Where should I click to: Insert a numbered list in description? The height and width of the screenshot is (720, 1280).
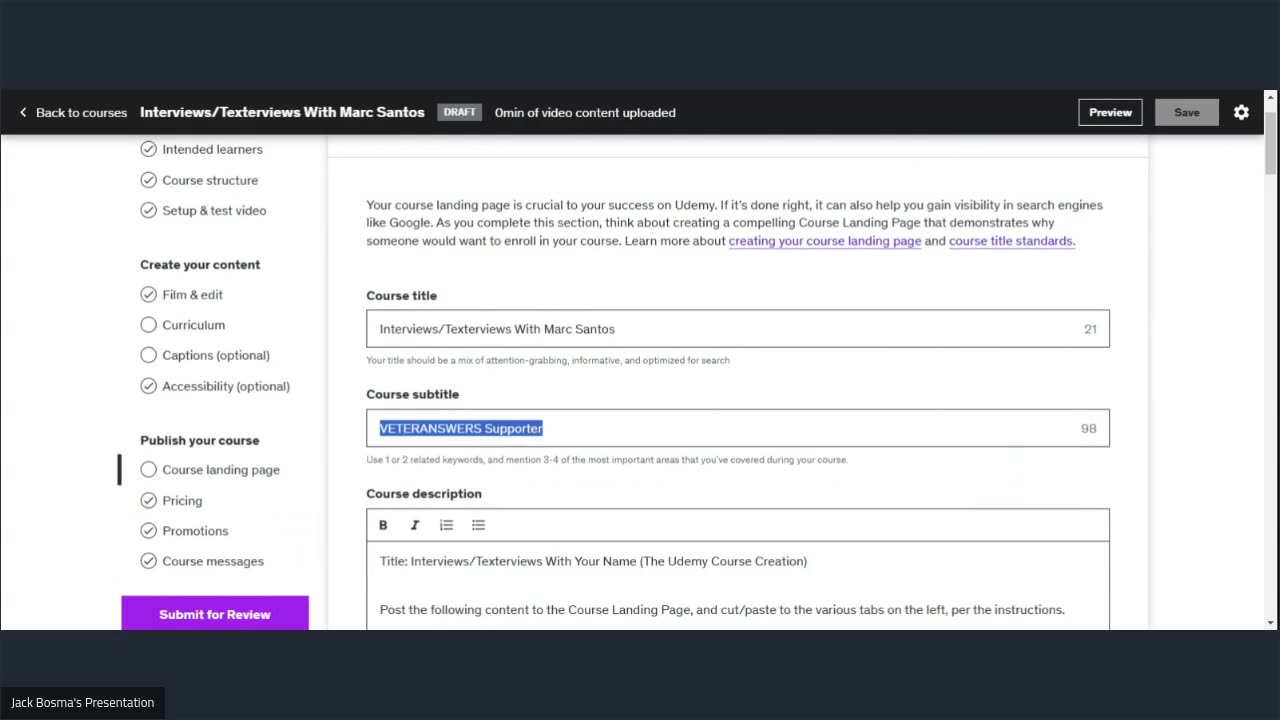pos(447,525)
